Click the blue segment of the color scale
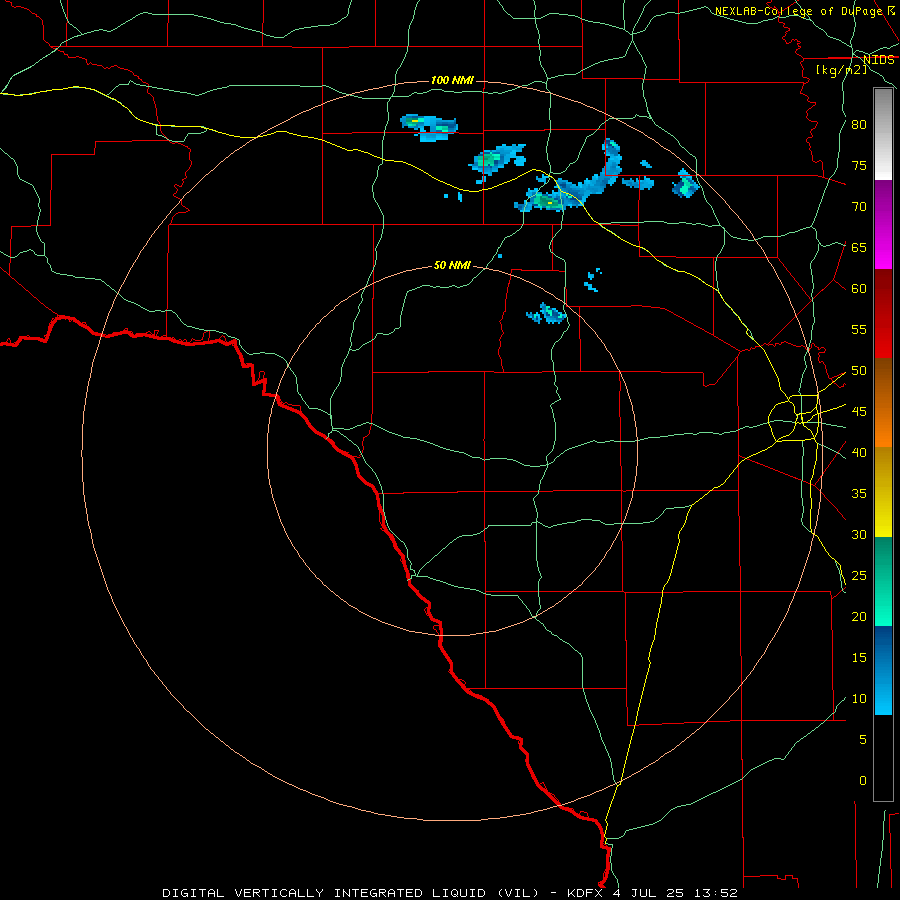 click(883, 670)
